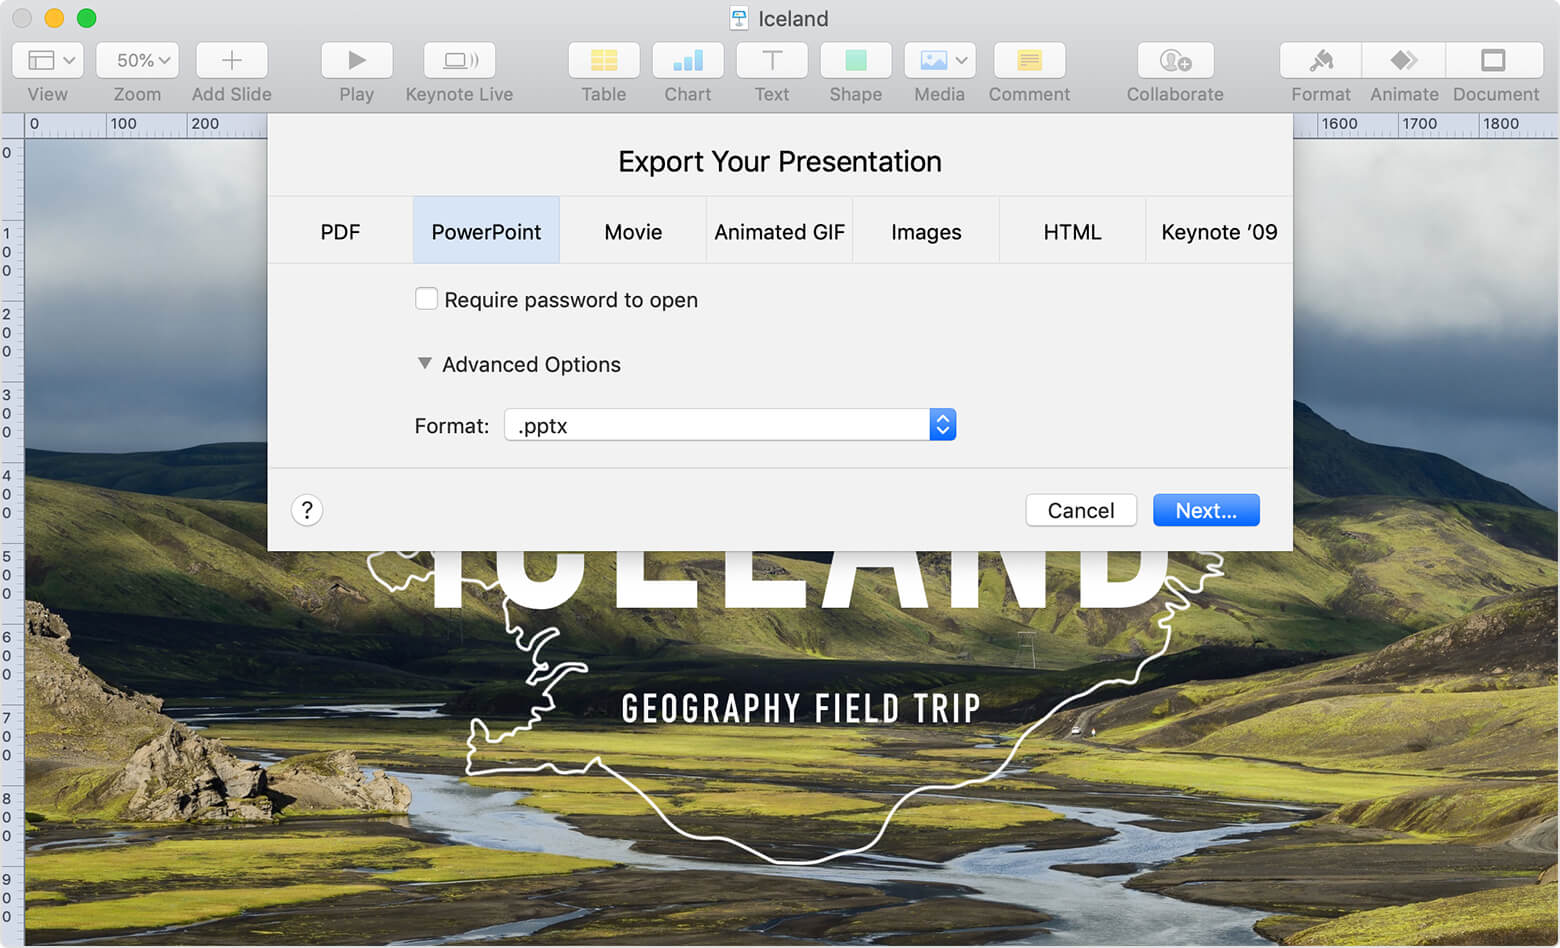Enable Require password to open checkbox
This screenshot has width=1560, height=948.
click(426, 299)
